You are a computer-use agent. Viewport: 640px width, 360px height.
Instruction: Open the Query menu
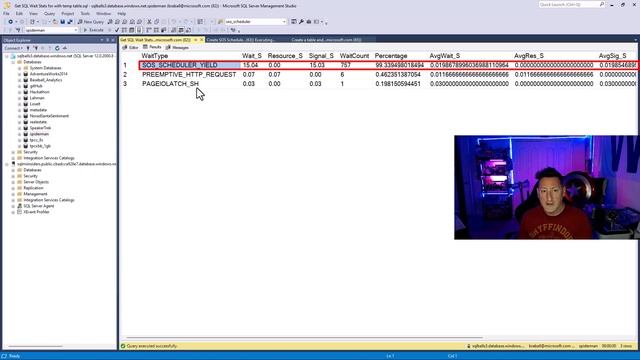49,13
